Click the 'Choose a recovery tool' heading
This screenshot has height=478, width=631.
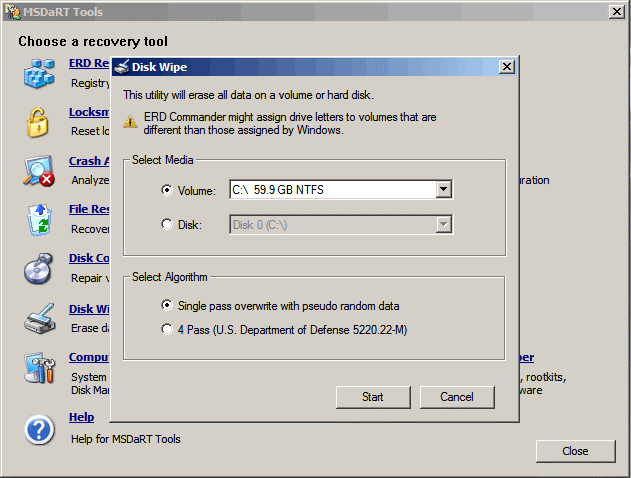pyautogui.click(x=93, y=41)
